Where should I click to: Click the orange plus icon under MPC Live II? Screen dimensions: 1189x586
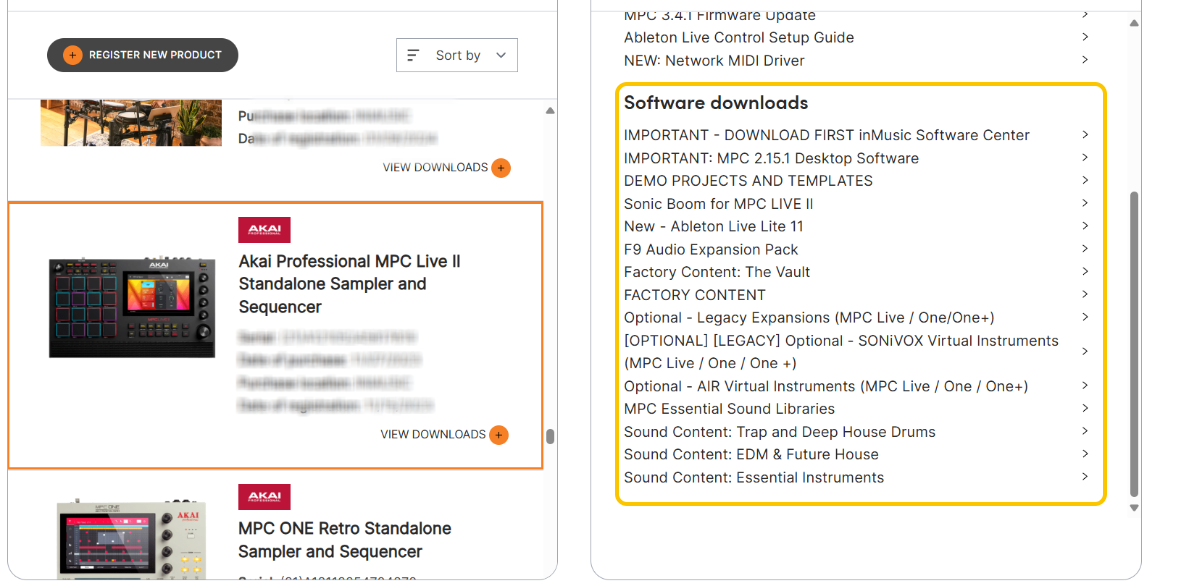[x=499, y=434]
